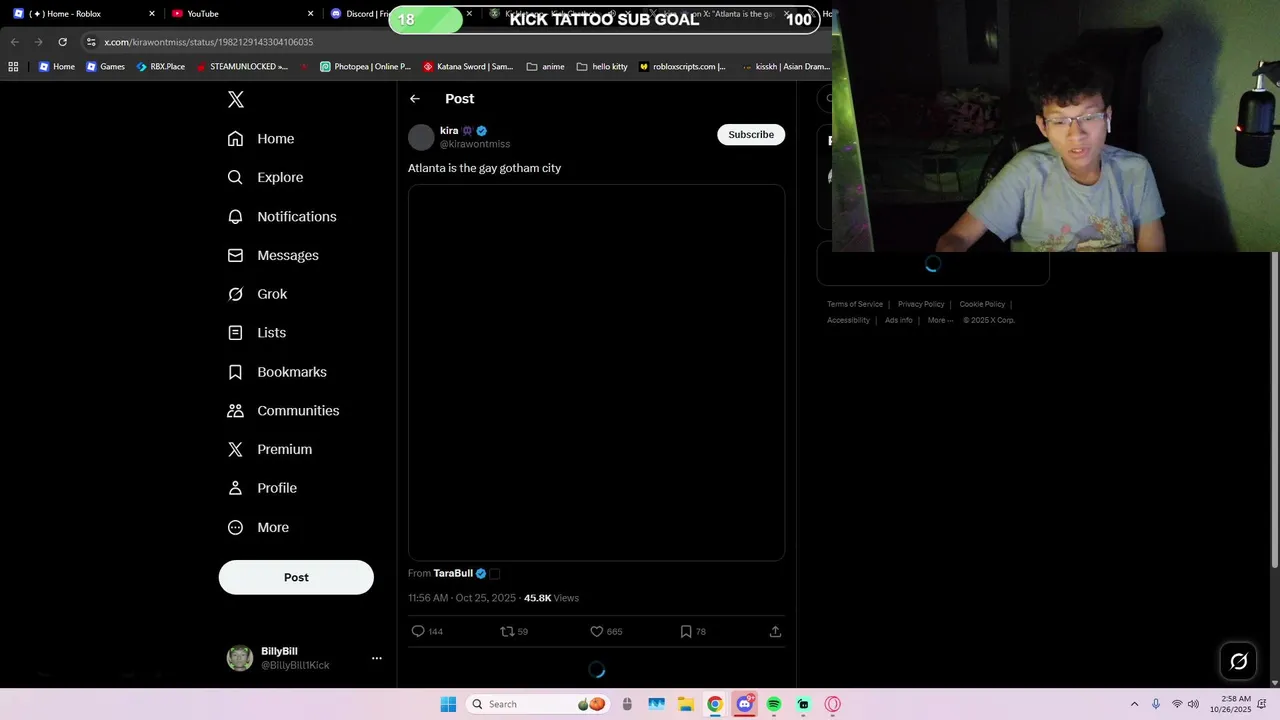
Task: Open the robloxscripts.com bookmark
Action: pyautogui.click(x=683, y=67)
